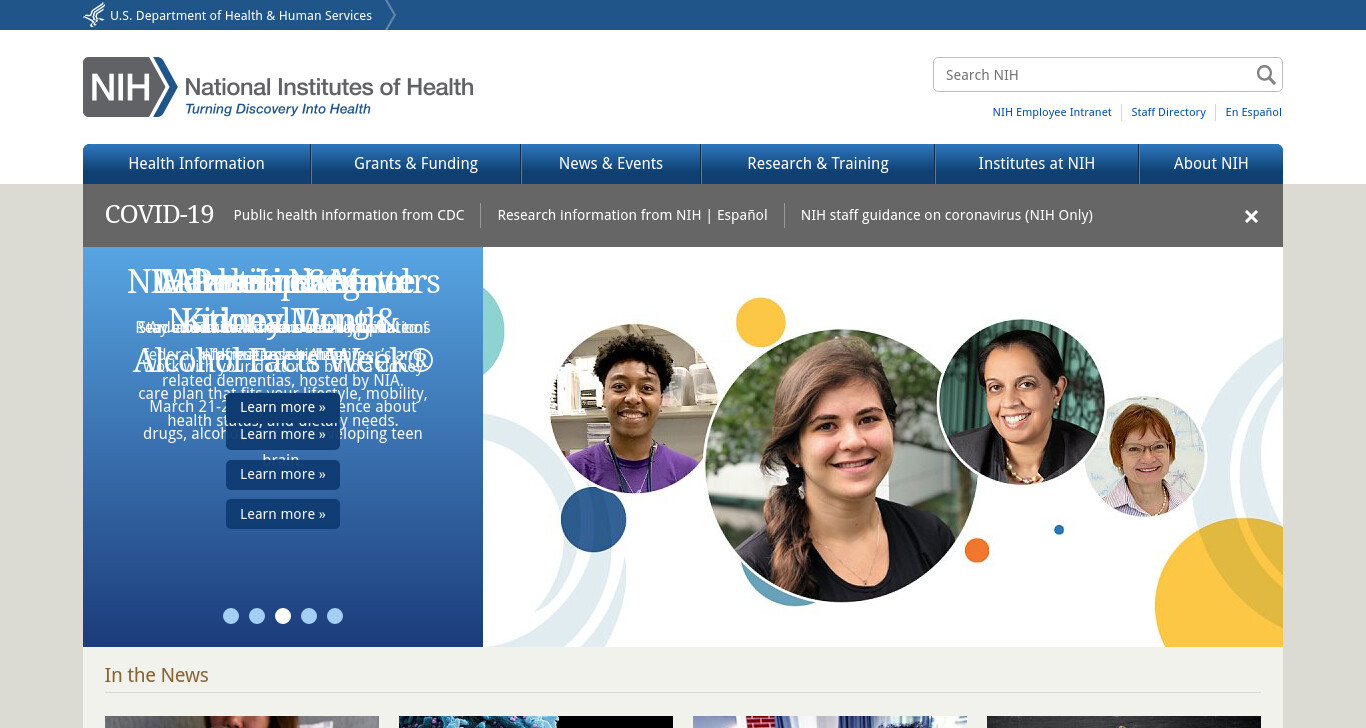Viewport: 1366px width, 728px height.
Task: Open NIH staff guidance on coronavirus link
Action: pos(946,215)
